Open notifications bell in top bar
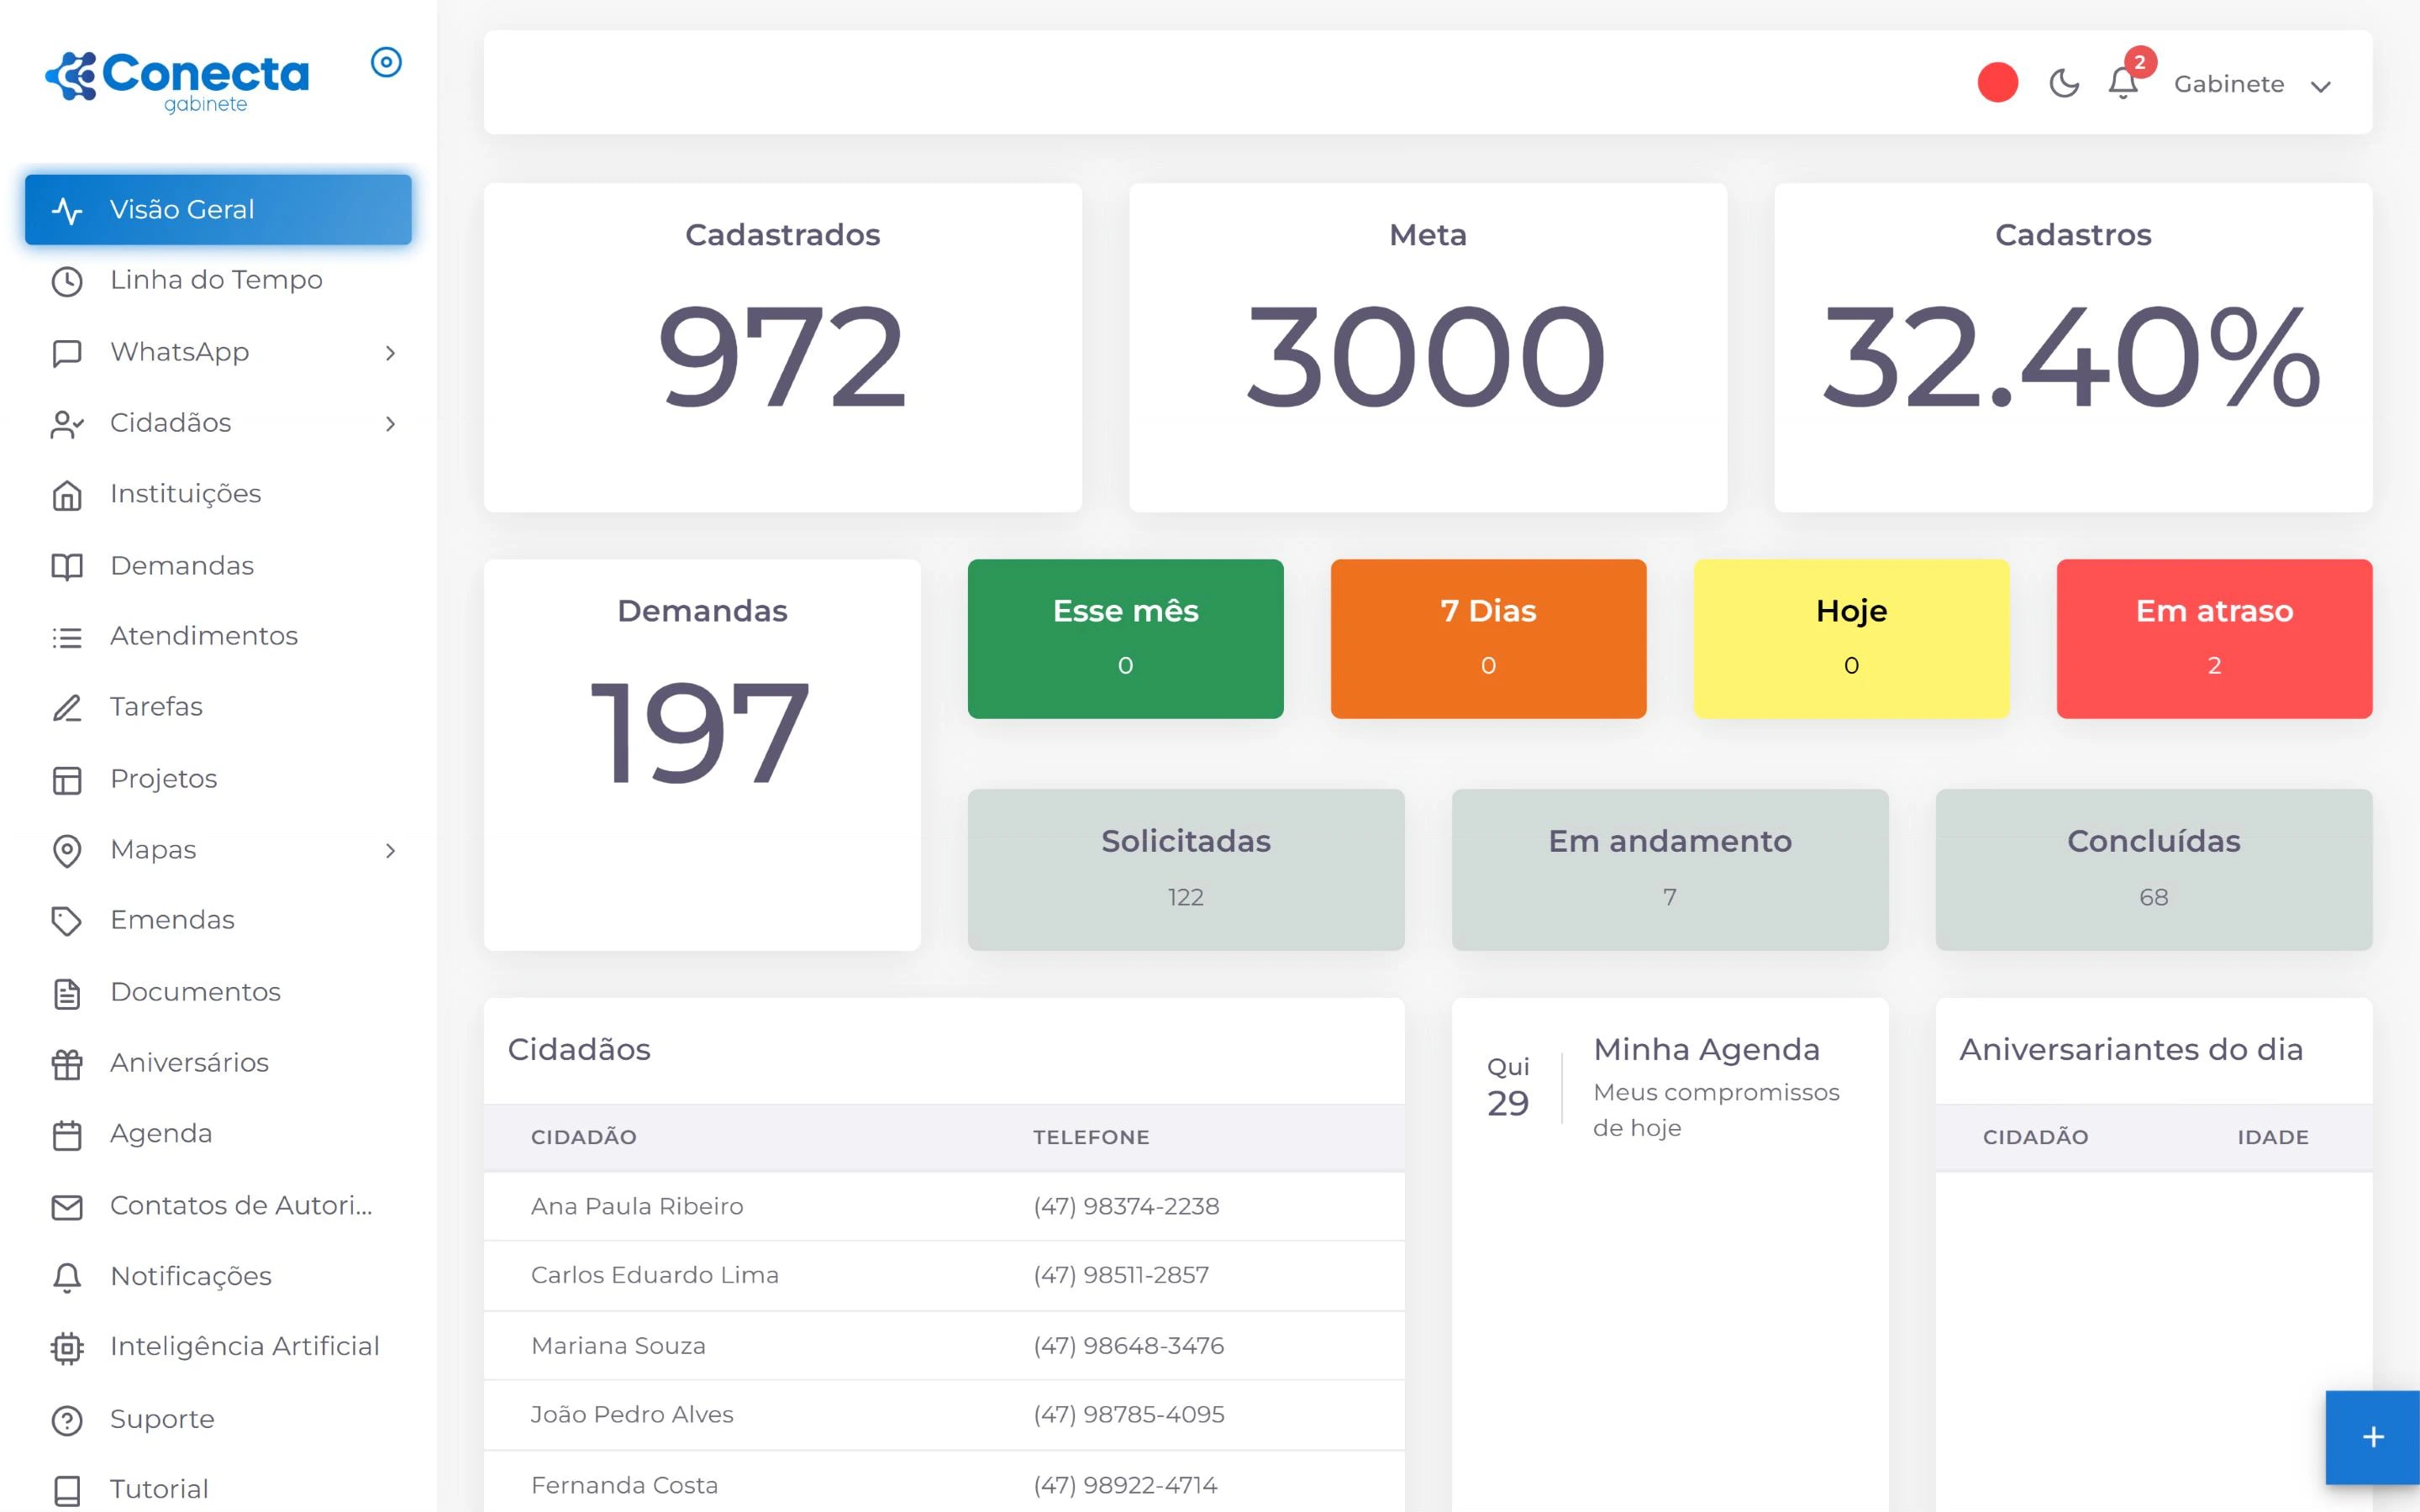 click(x=2122, y=83)
